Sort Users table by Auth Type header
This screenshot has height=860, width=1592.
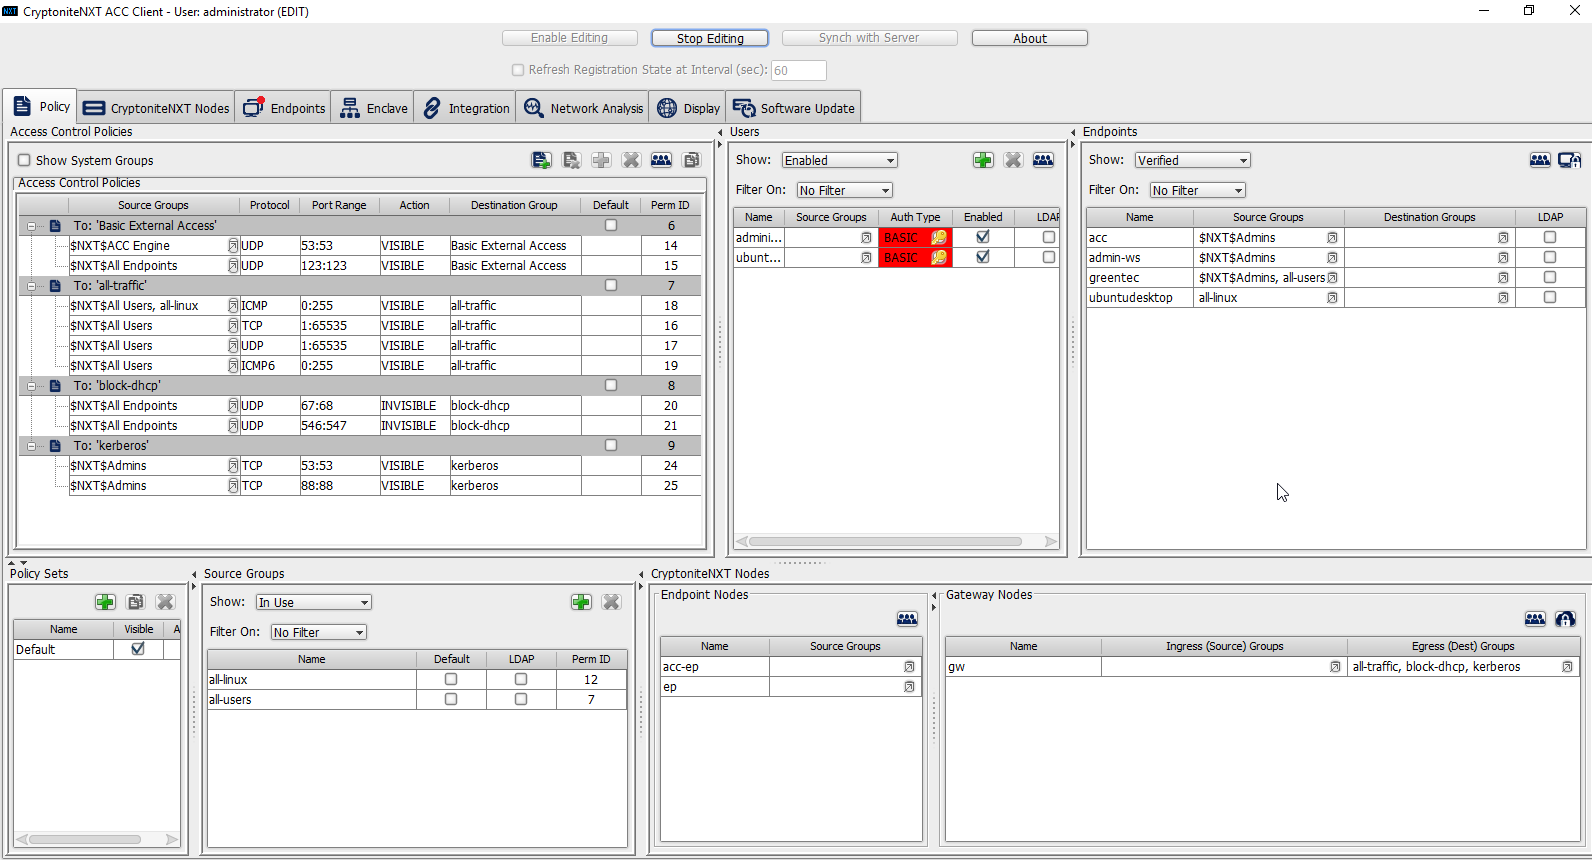tap(915, 217)
